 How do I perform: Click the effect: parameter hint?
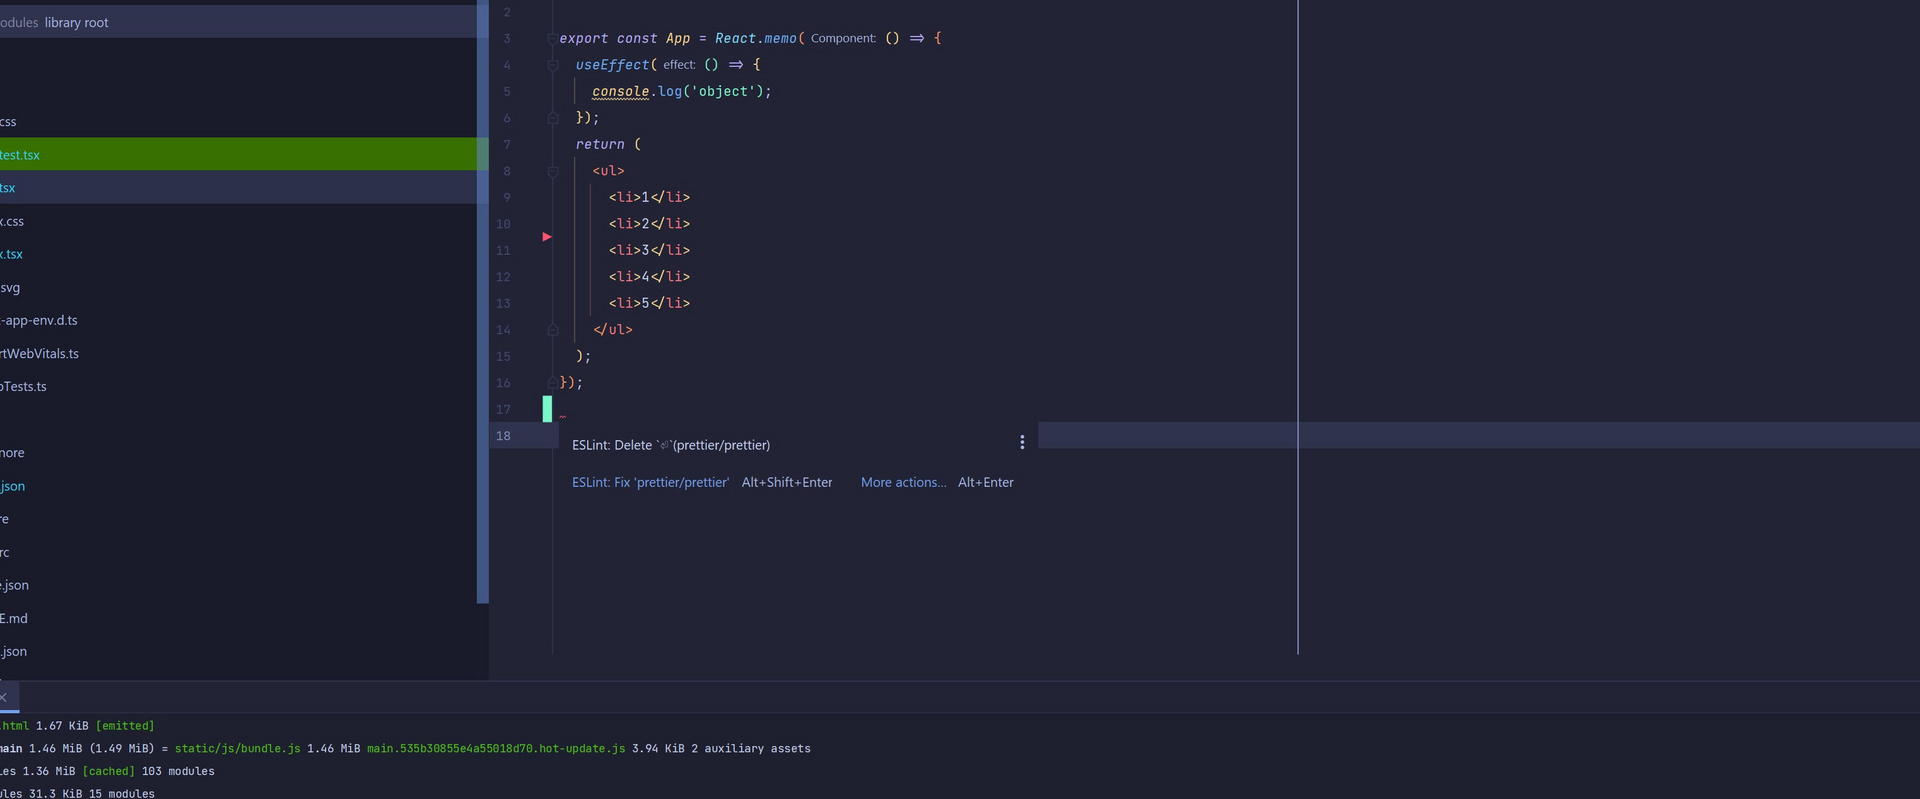point(679,65)
